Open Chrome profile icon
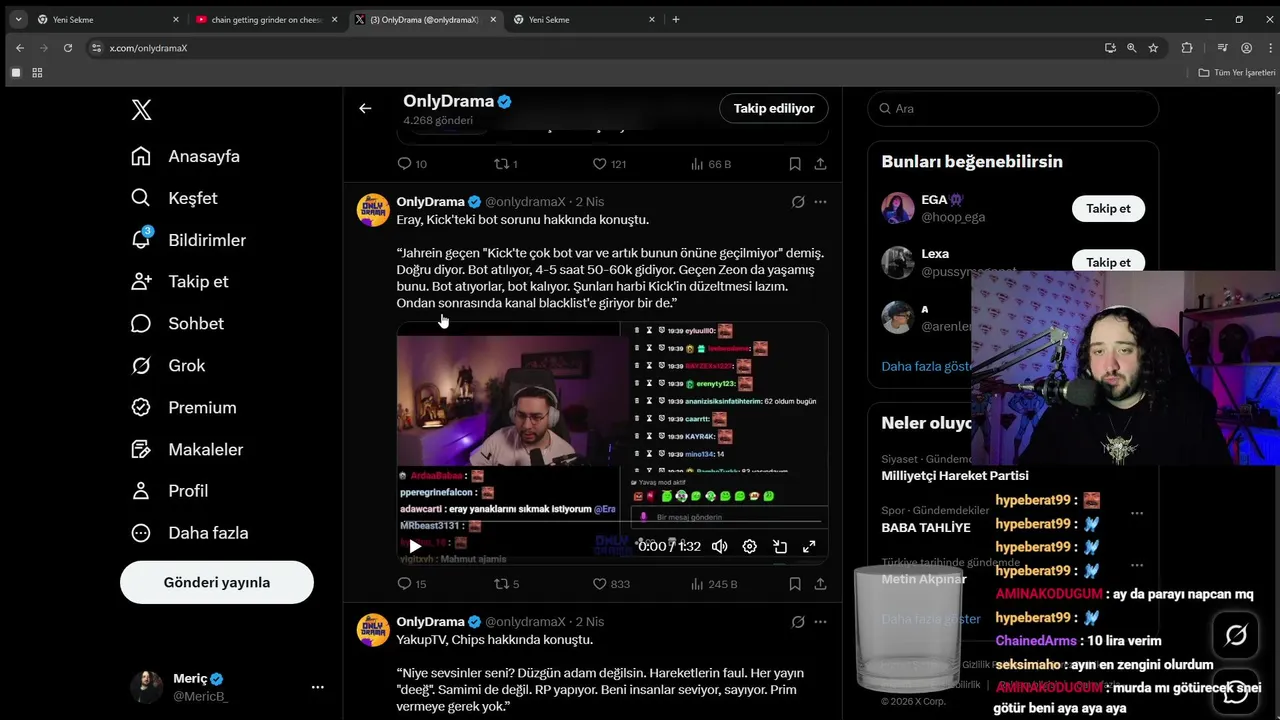The image size is (1280, 720). [1246, 47]
